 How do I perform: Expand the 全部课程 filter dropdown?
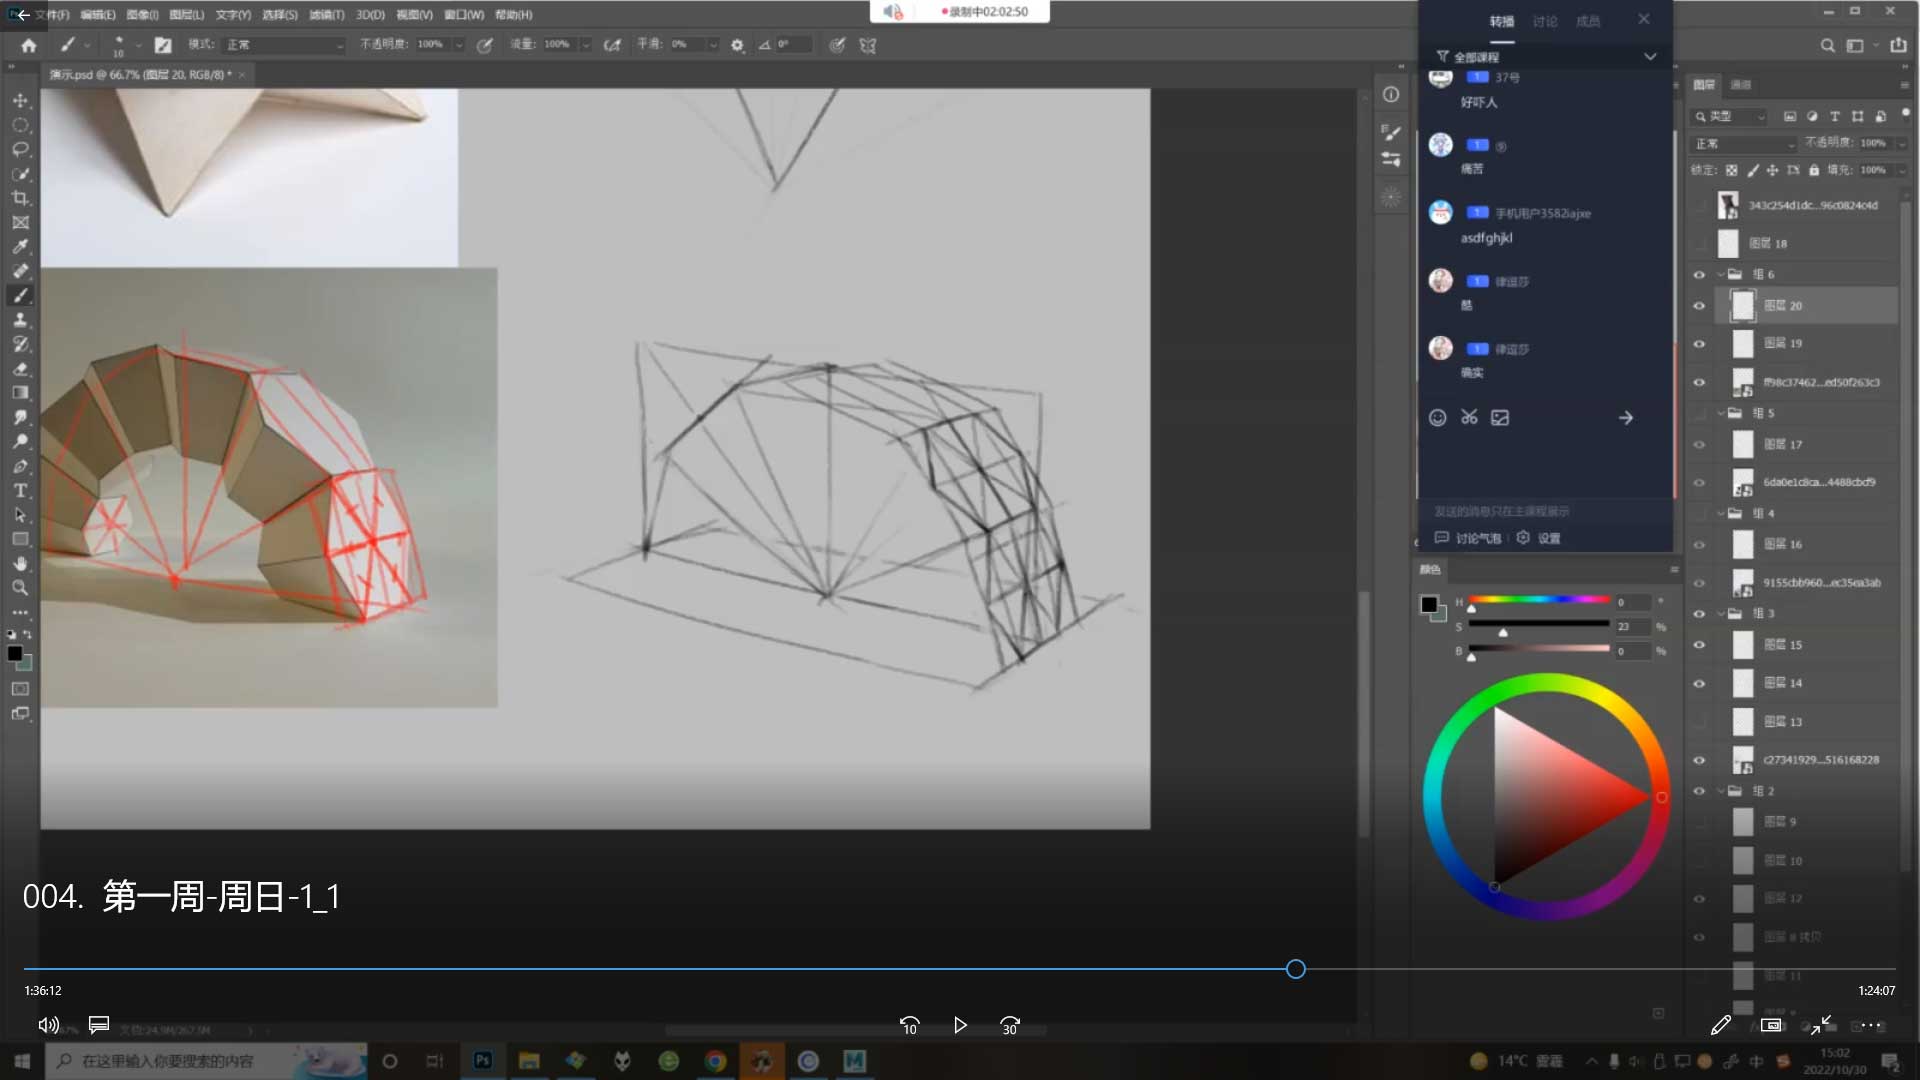[1649, 57]
